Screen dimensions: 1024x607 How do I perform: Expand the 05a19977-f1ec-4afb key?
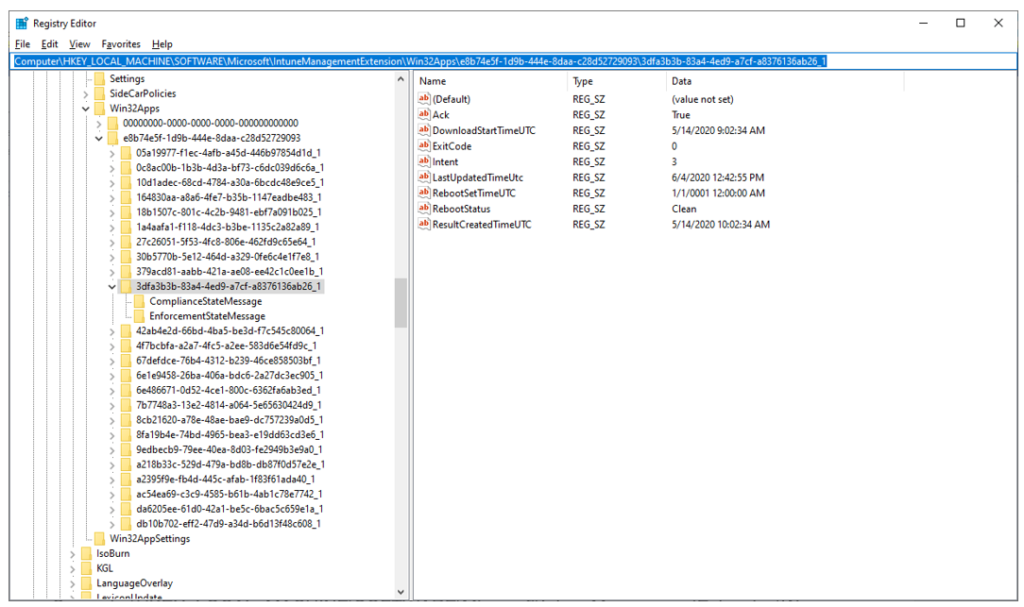pyautogui.click(x=112, y=153)
